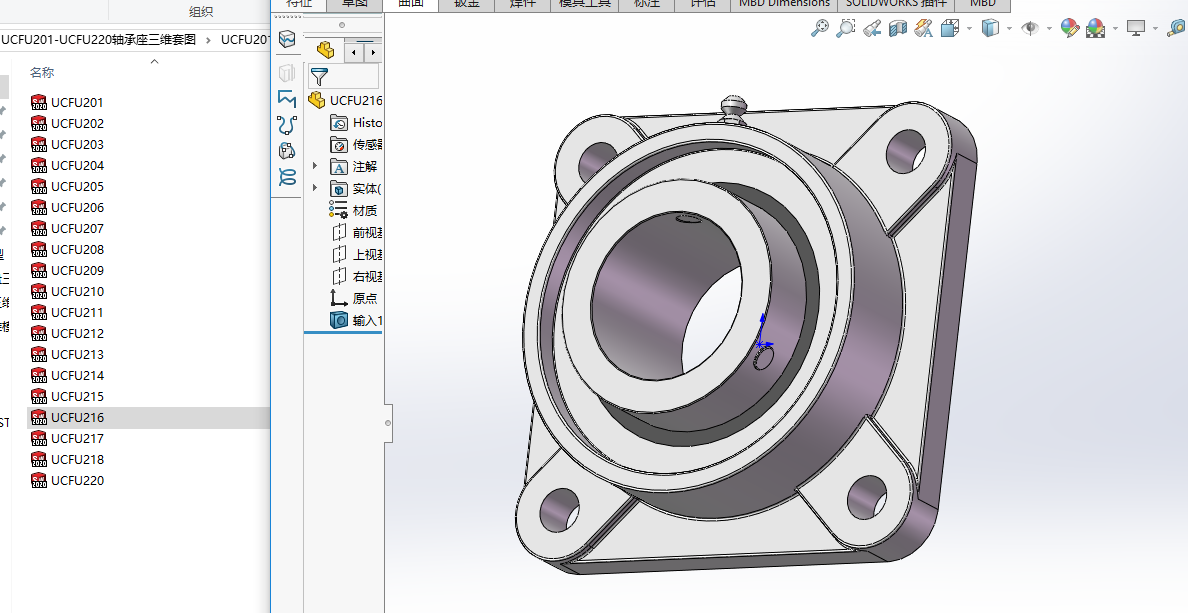The image size is (1188, 613).
Task: Open the Display Style dropdown arrow
Action: click(x=1009, y=29)
